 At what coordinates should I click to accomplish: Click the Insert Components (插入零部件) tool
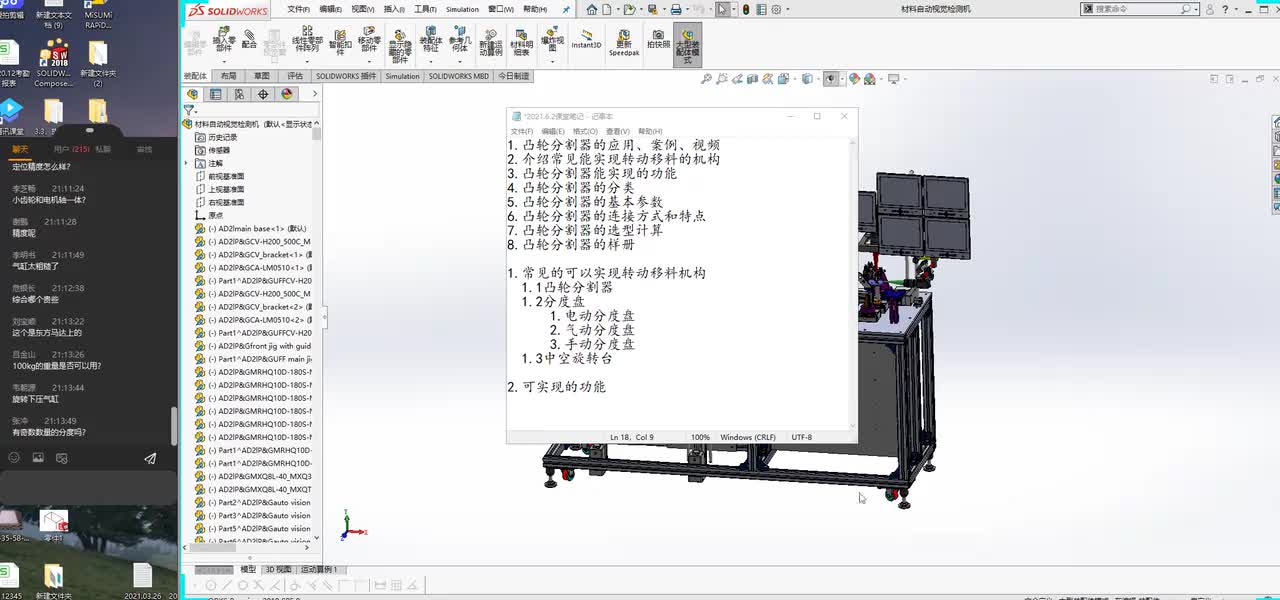tap(225, 41)
